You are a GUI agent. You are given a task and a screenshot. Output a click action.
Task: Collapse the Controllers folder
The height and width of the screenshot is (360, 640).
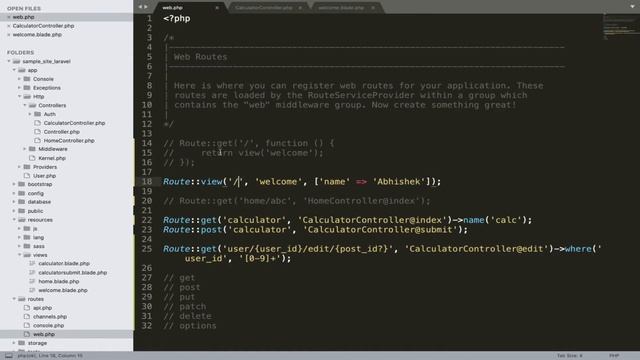click(24, 105)
